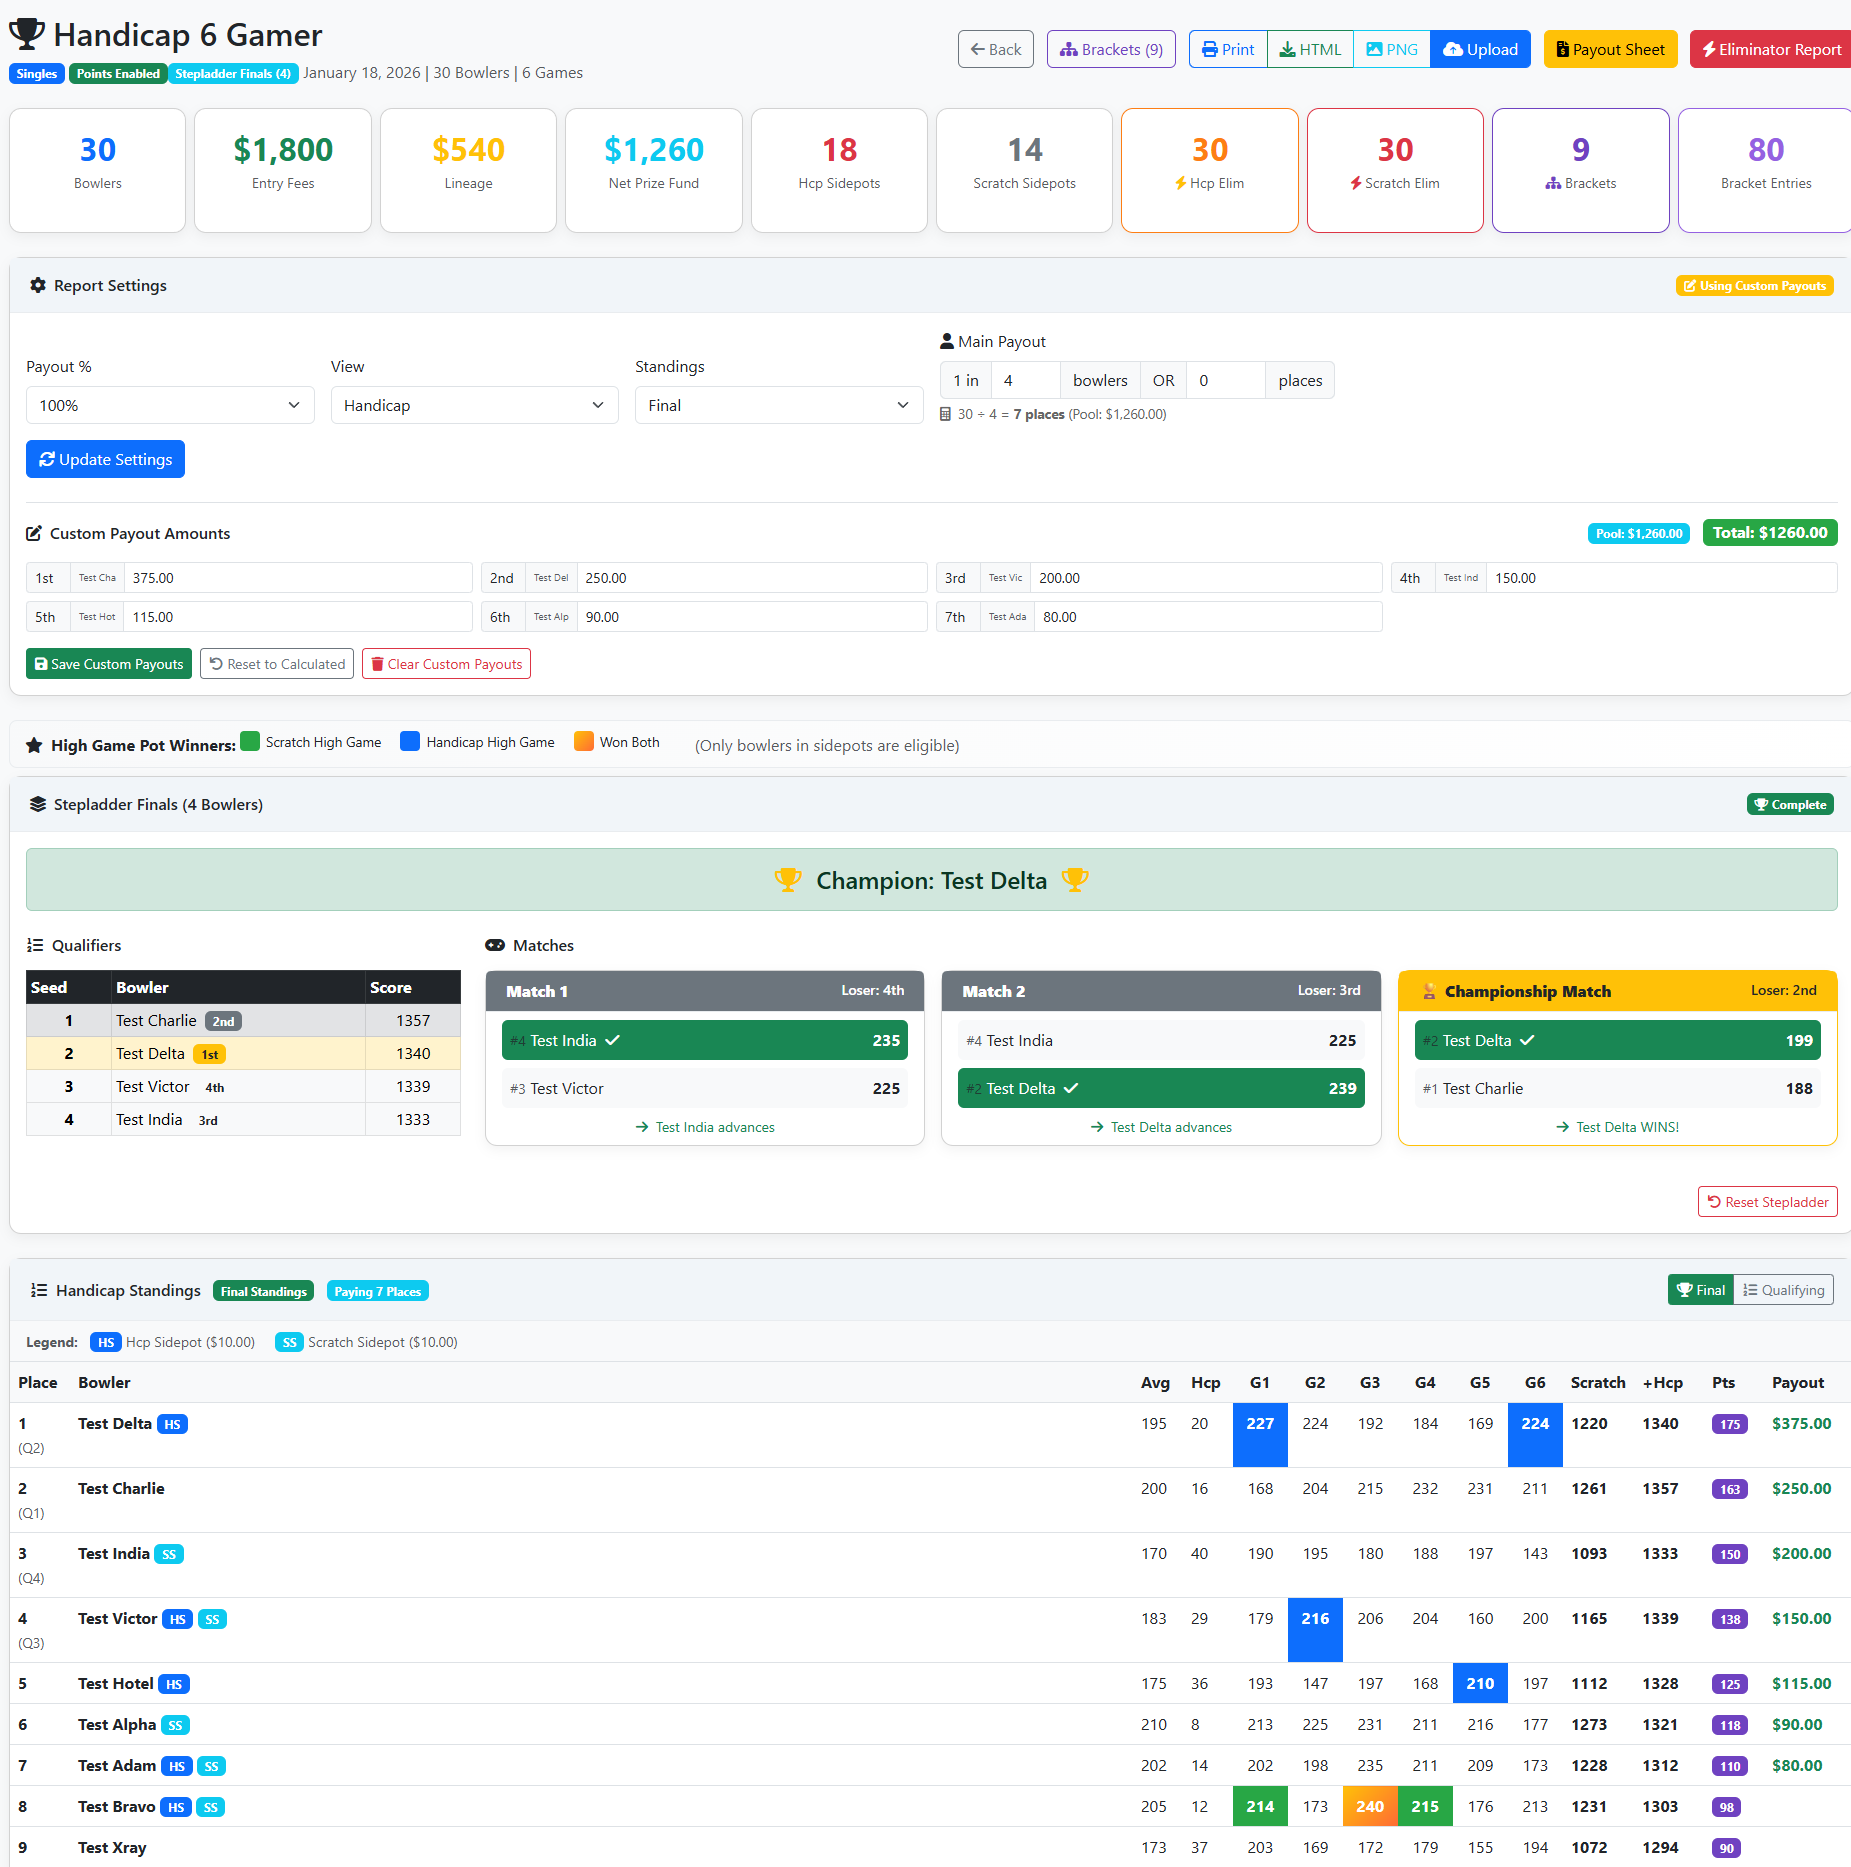This screenshot has height=1867, width=1851.
Task: Click the trophy icon beside Handicap 6 Gamer
Action: pyautogui.click(x=27, y=34)
